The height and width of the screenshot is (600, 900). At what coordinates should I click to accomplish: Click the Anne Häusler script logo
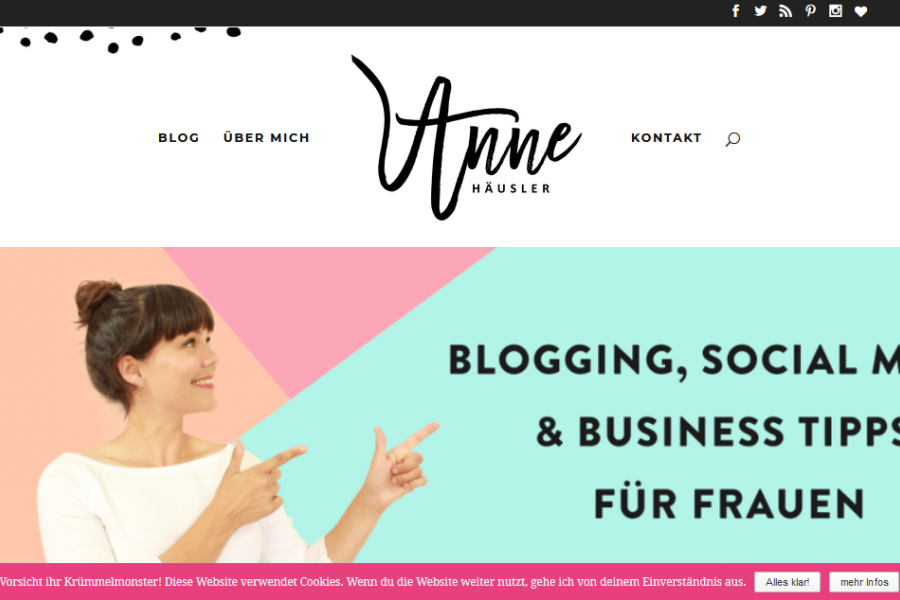pyautogui.click(x=466, y=138)
